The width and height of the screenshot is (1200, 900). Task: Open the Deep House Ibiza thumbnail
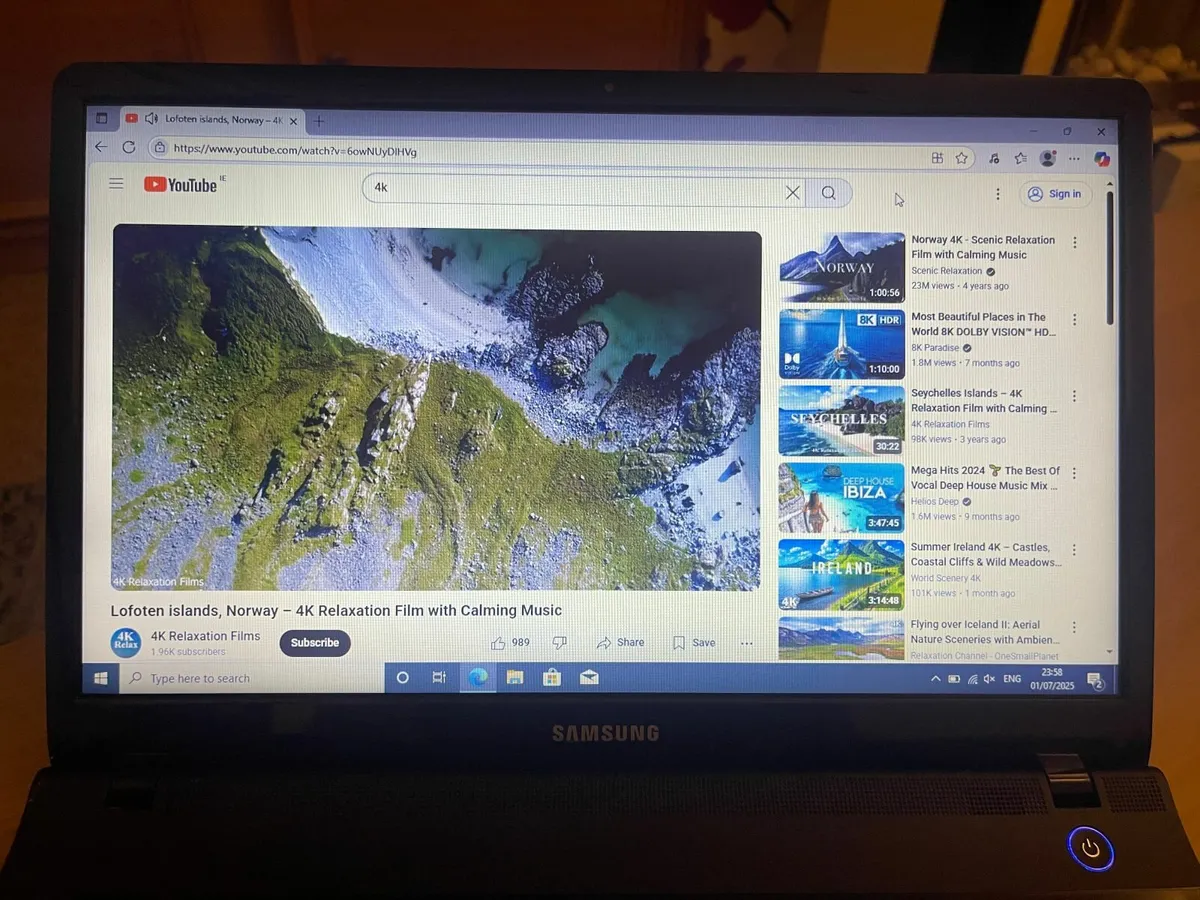click(842, 498)
